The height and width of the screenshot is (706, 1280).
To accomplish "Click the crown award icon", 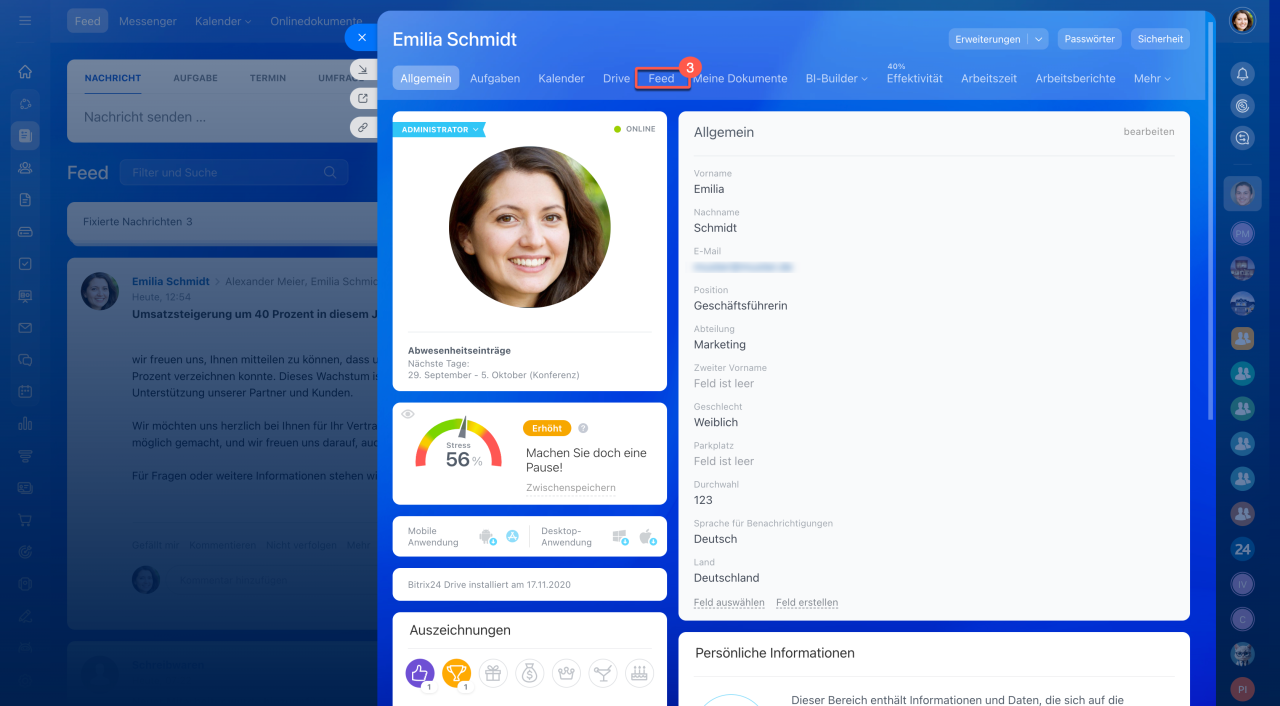I will click(566, 673).
